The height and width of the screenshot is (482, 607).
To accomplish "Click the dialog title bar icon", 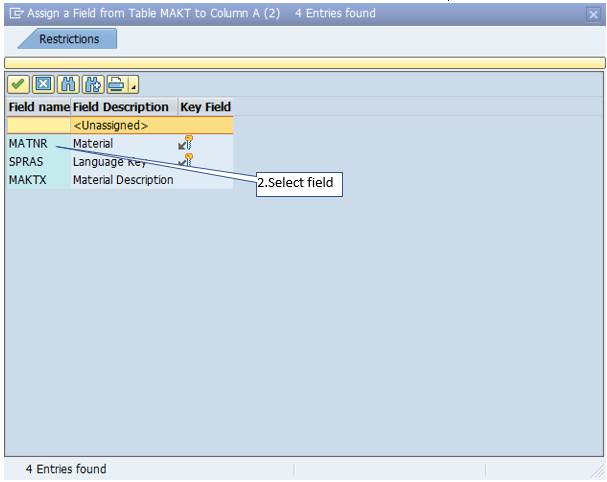I will [16, 14].
